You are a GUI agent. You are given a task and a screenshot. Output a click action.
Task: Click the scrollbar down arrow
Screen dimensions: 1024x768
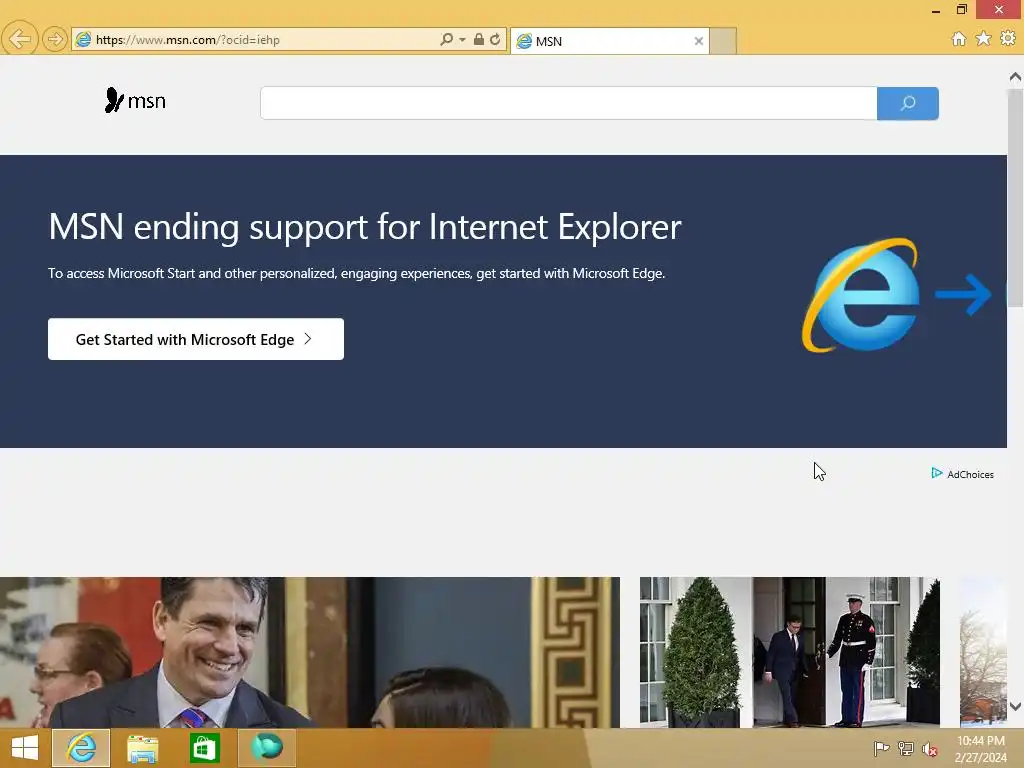(1015, 707)
